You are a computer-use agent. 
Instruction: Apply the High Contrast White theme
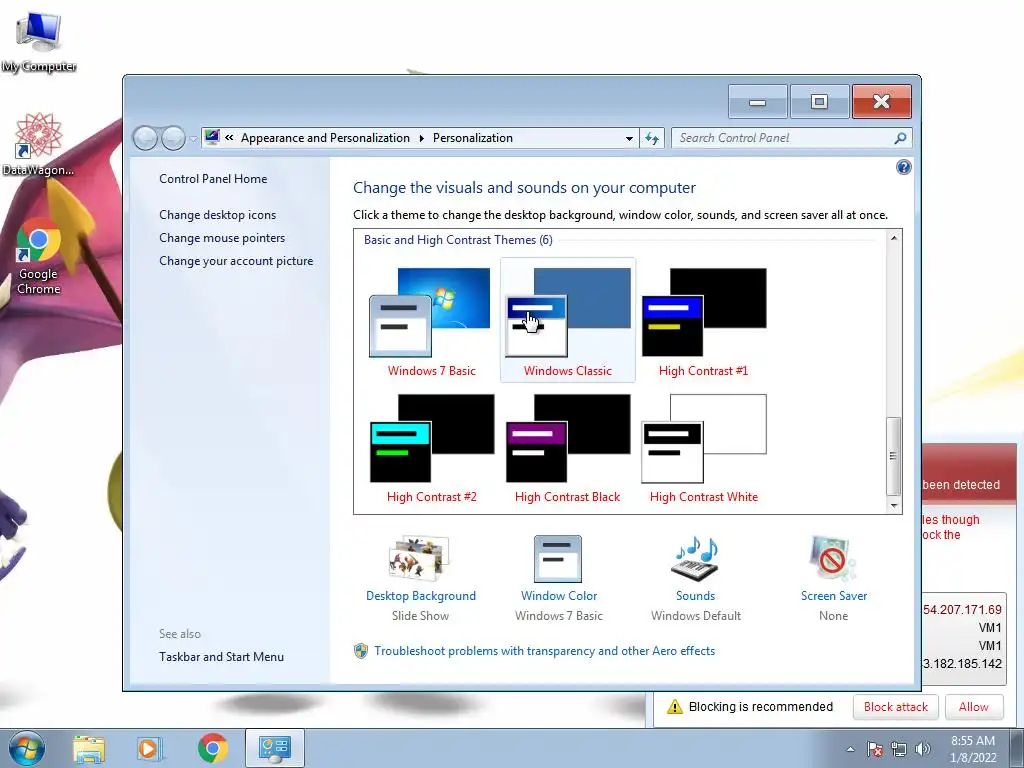coord(703,447)
